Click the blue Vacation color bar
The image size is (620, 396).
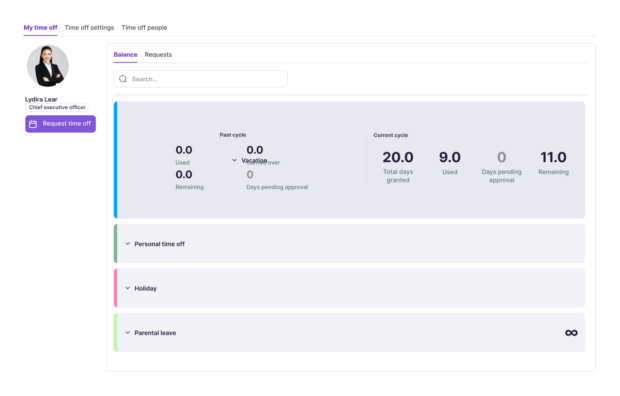(115, 160)
